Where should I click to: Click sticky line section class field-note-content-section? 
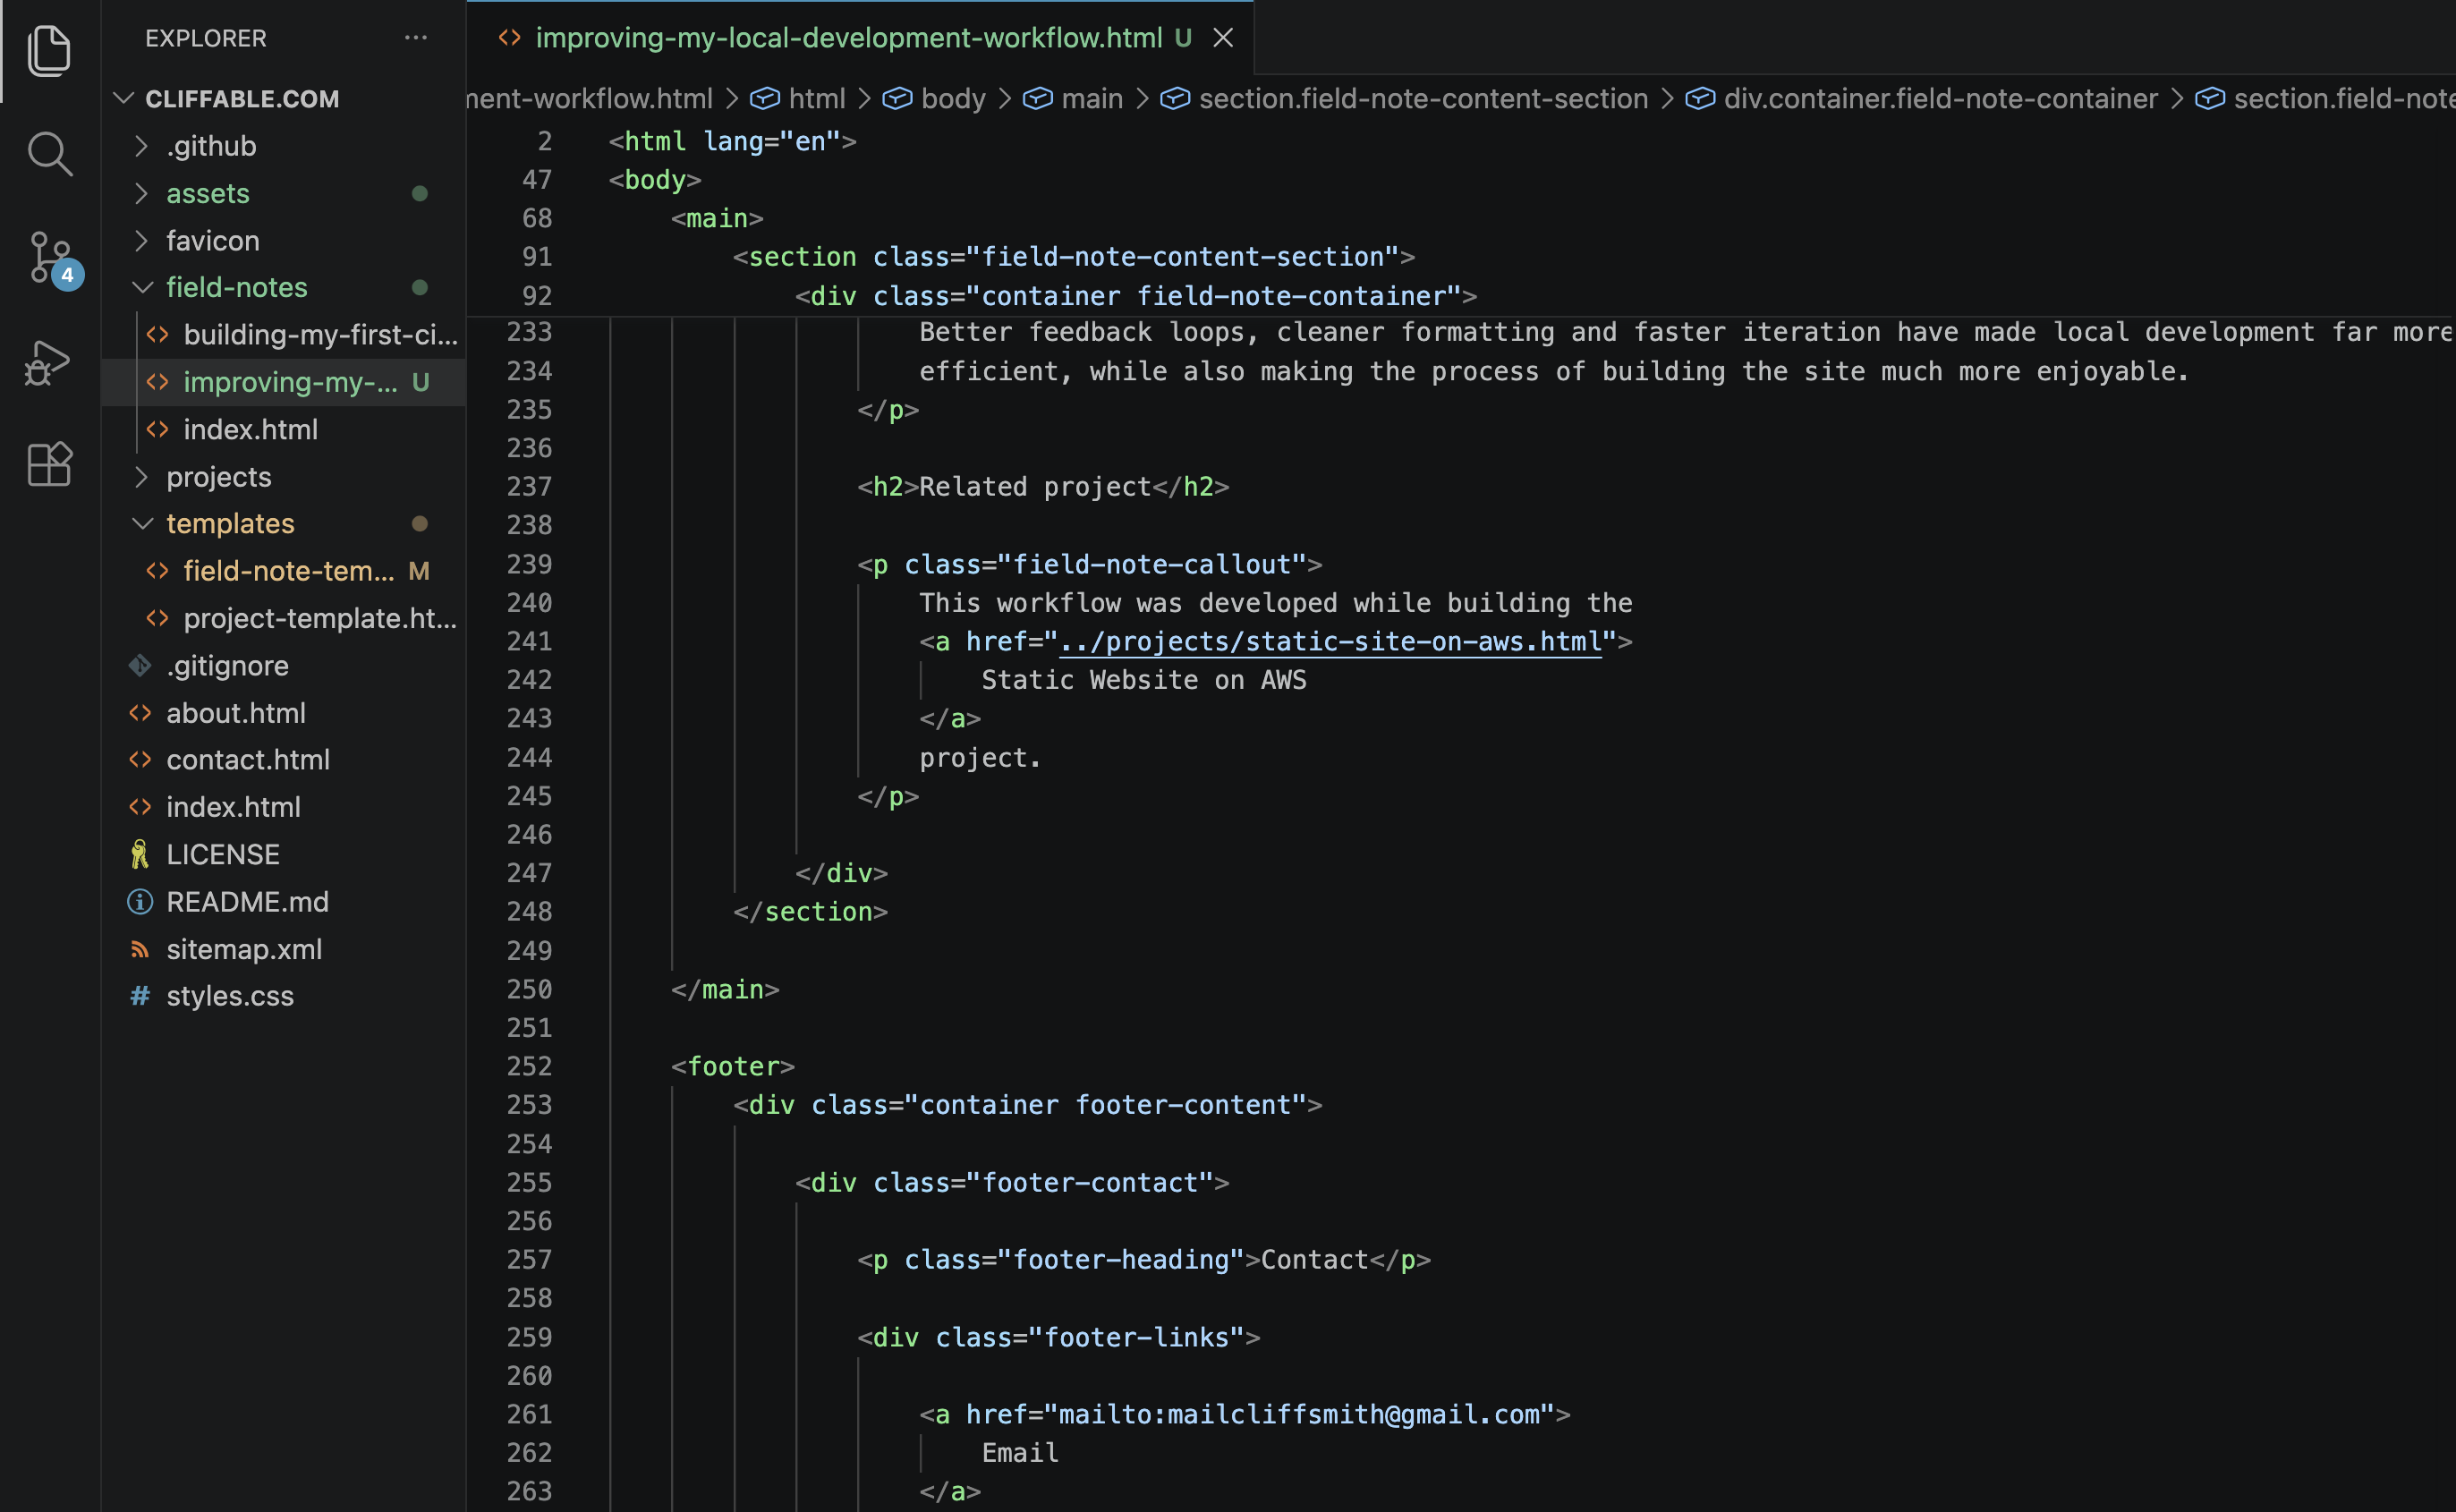click(x=1074, y=257)
